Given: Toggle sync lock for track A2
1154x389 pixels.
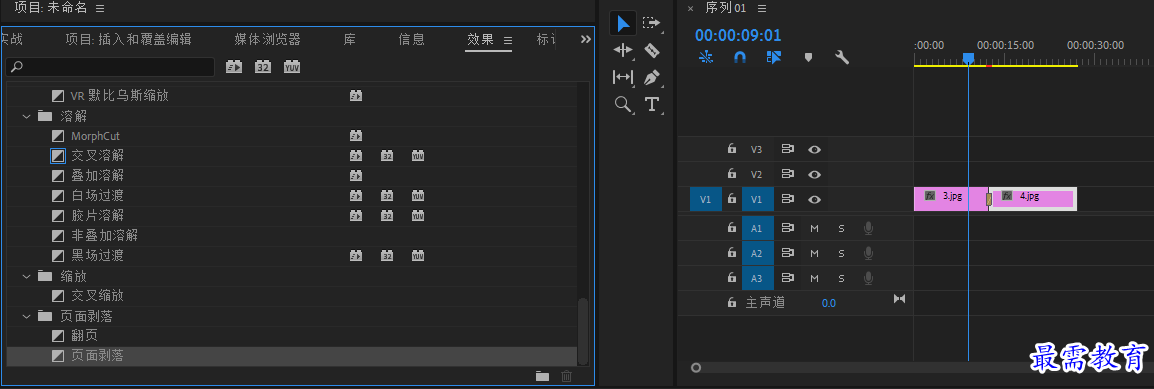Looking at the screenshot, I should pyautogui.click(x=787, y=253).
